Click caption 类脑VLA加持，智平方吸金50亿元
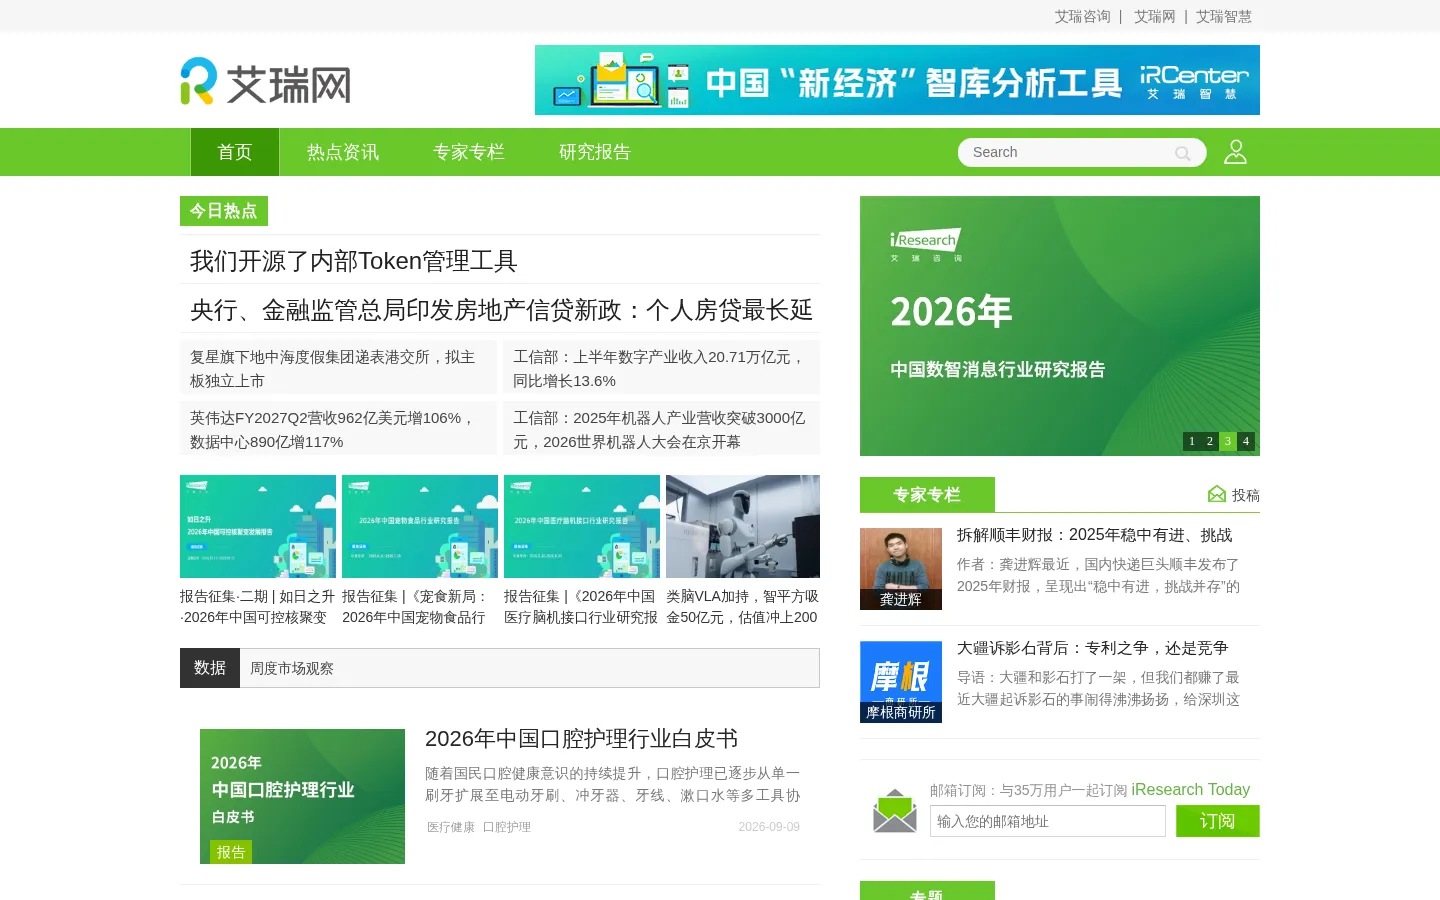 tap(743, 607)
